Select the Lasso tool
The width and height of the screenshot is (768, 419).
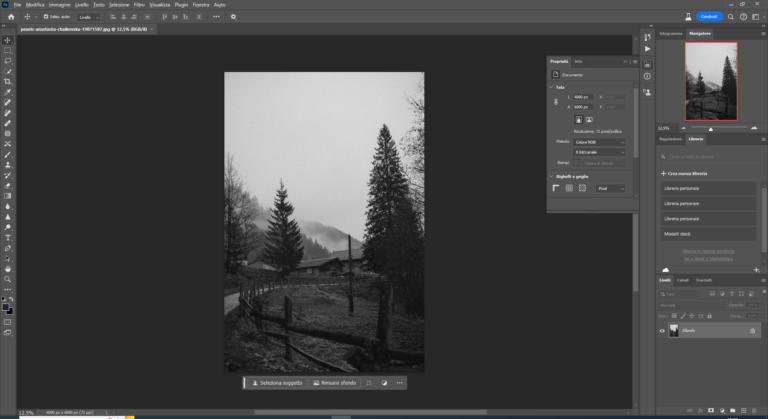(8, 60)
